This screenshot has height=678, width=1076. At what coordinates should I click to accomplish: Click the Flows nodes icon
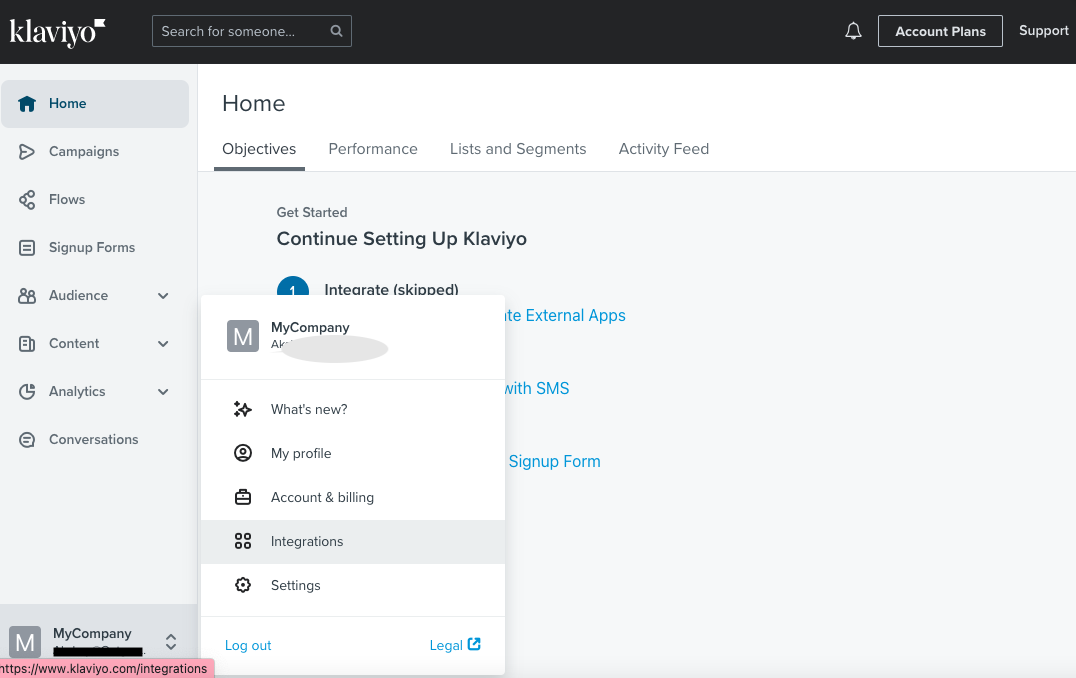pyautogui.click(x=27, y=200)
